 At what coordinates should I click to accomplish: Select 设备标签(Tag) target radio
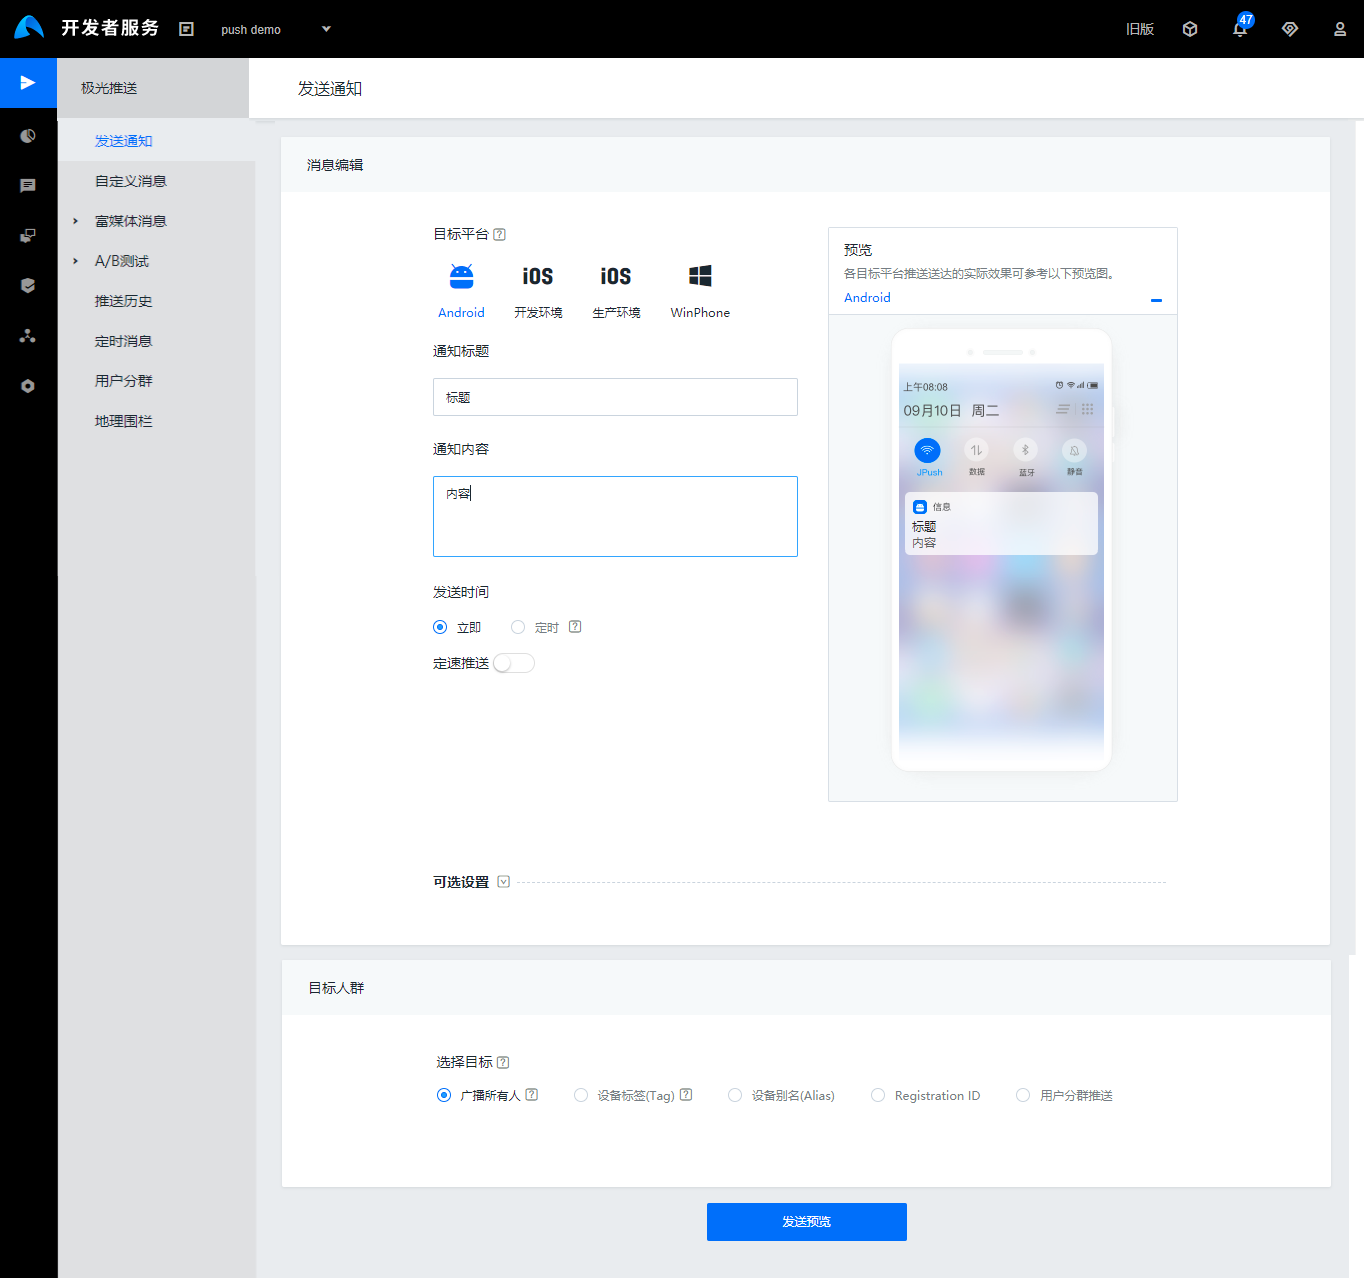tap(581, 1095)
